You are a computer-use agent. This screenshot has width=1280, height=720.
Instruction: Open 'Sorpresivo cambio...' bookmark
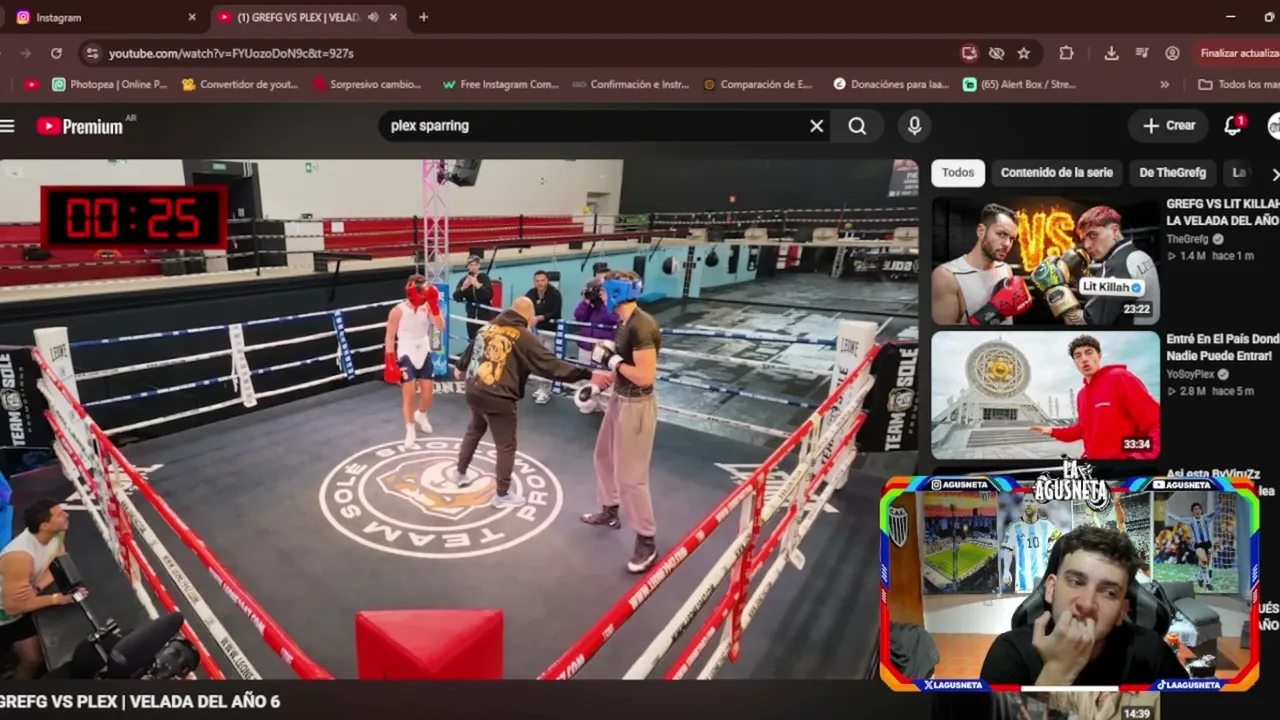tap(367, 85)
